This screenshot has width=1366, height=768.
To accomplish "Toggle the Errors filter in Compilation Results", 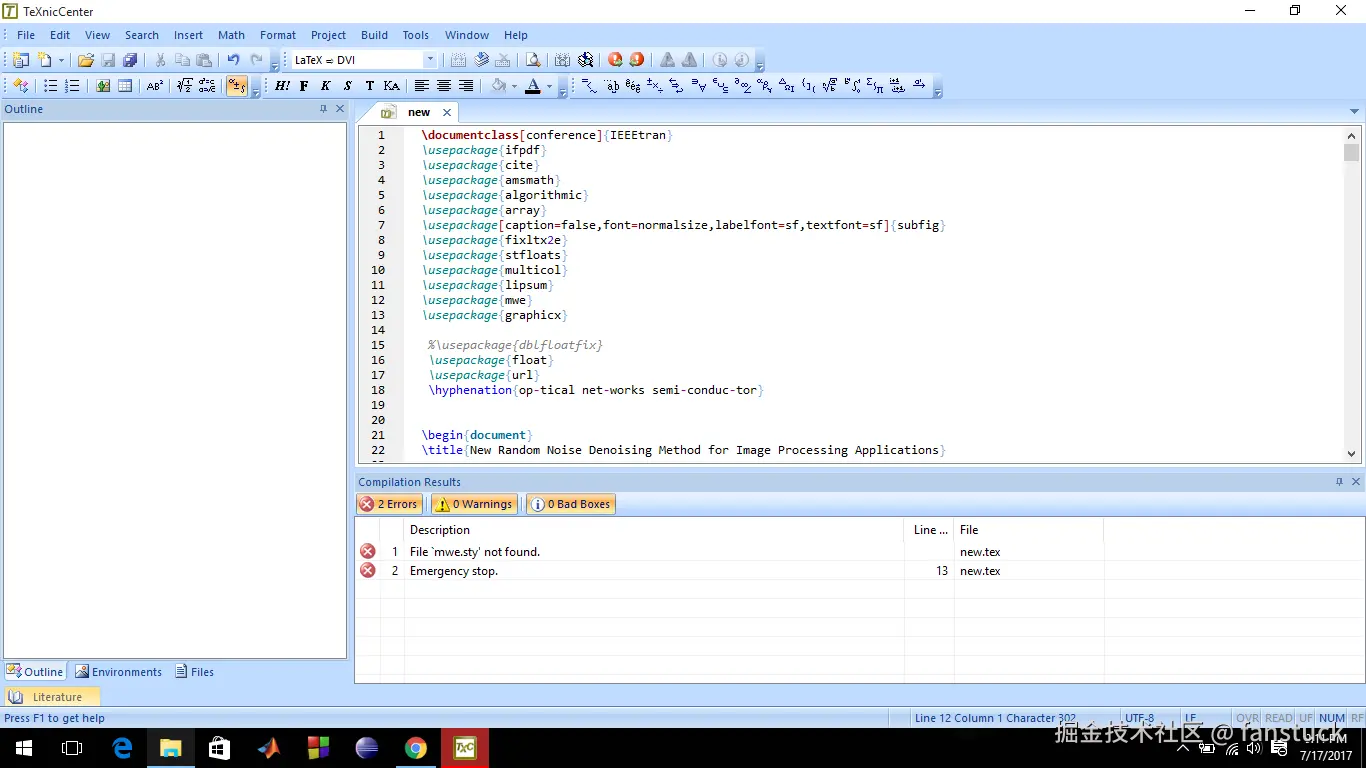I will pyautogui.click(x=389, y=504).
